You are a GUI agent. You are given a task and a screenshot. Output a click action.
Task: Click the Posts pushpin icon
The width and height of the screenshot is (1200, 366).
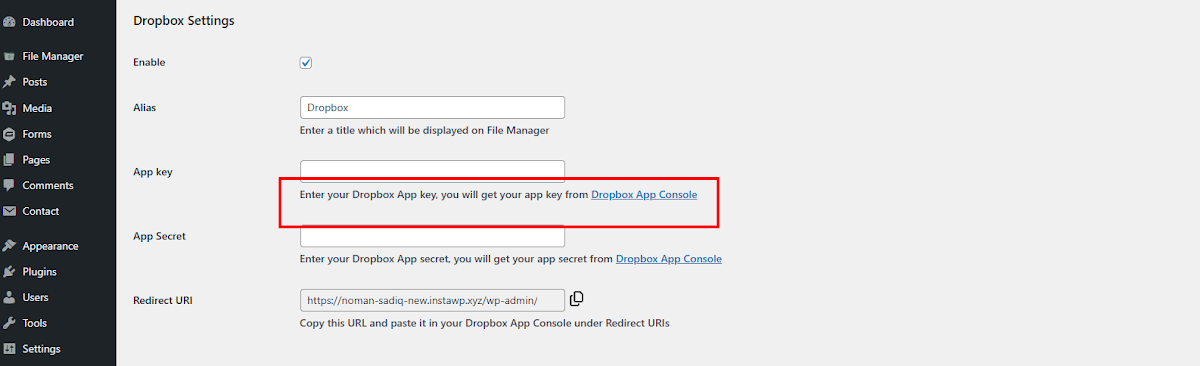(x=9, y=82)
